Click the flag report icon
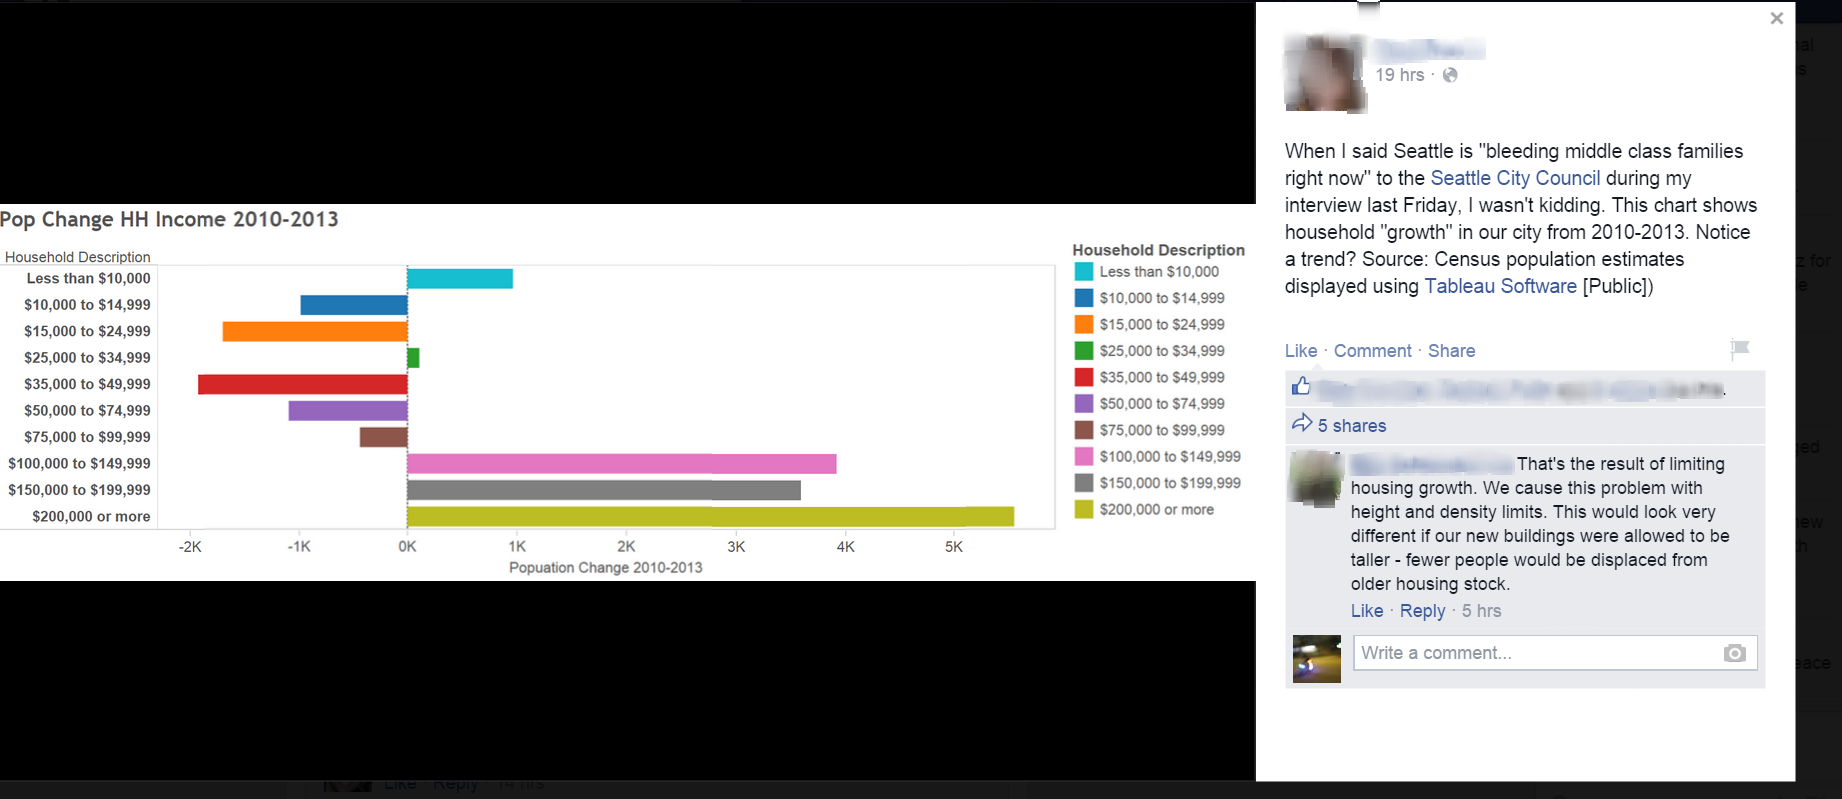1842x799 pixels. 1739,349
